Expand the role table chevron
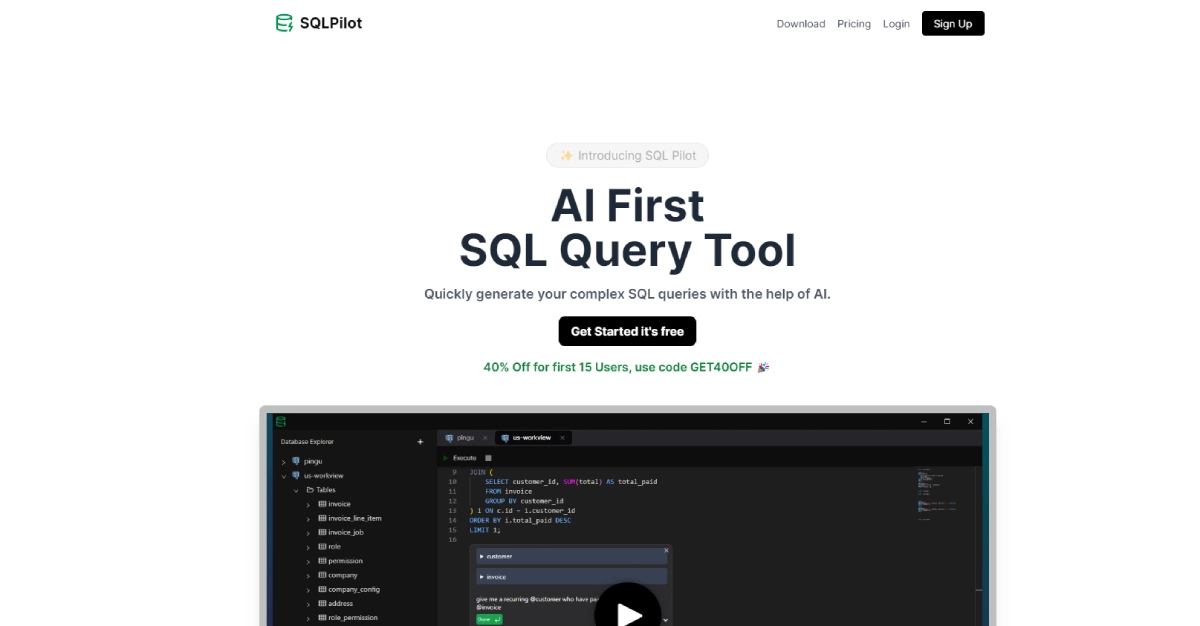The width and height of the screenshot is (1200, 626). coord(308,547)
